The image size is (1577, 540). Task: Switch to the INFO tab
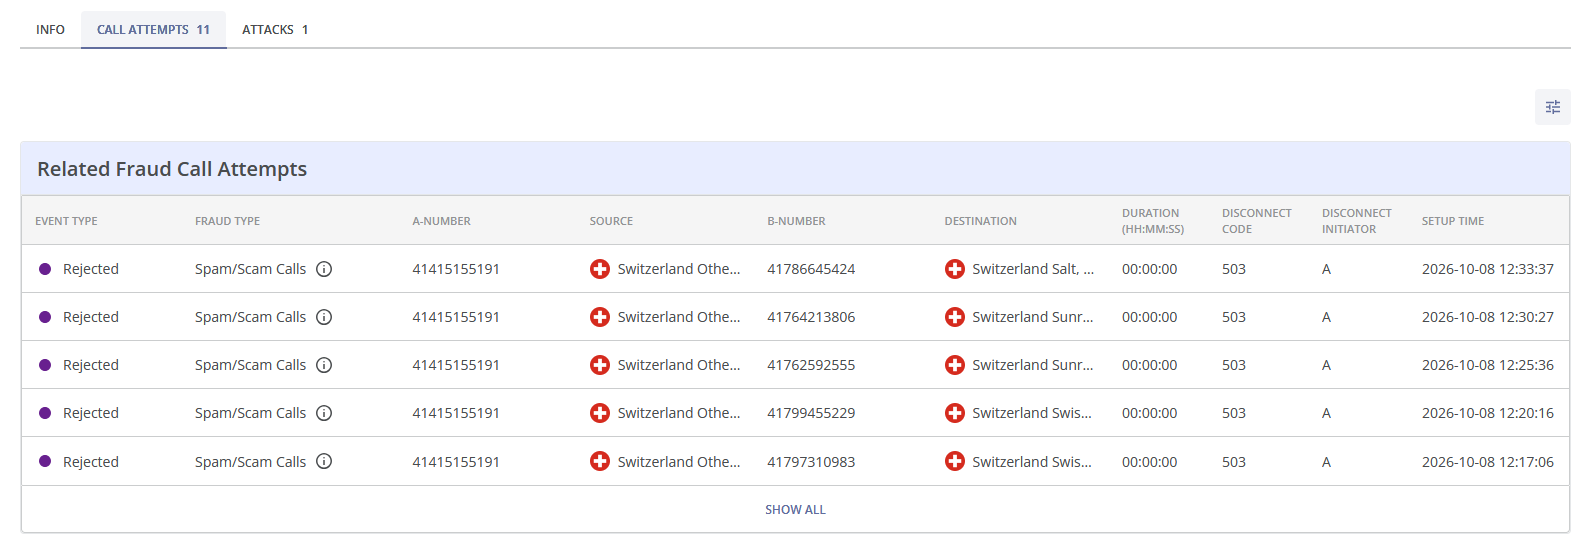[50, 30]
